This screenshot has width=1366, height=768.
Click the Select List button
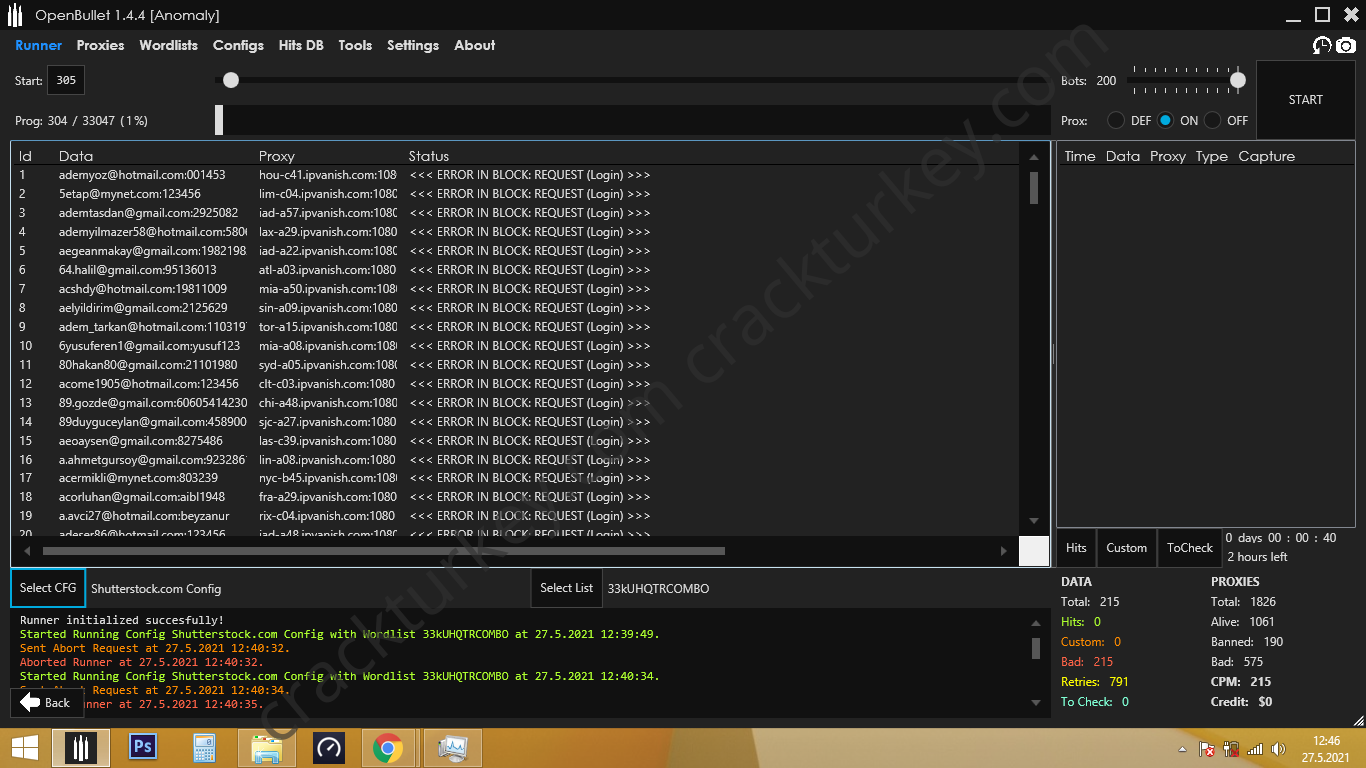[x=566, y=588]
